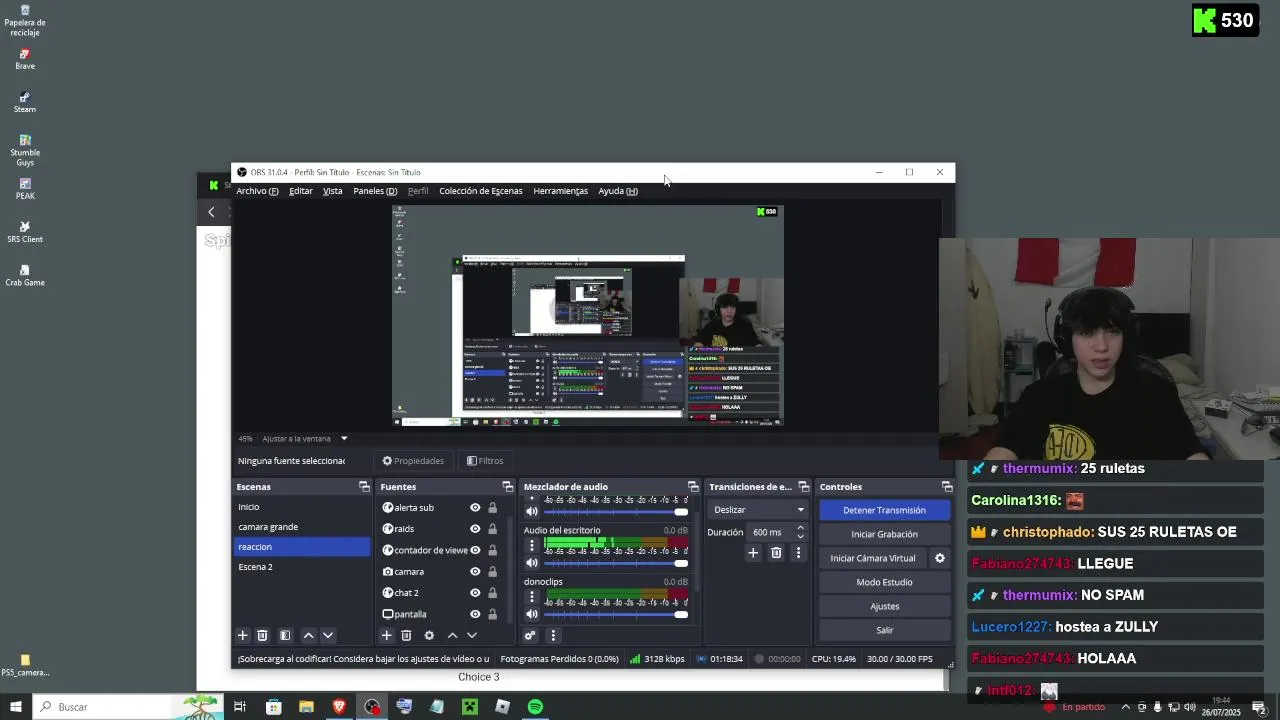The image size is (1280, 720).
Task: Click Detener Transmisión button
Action: point(884,510)
